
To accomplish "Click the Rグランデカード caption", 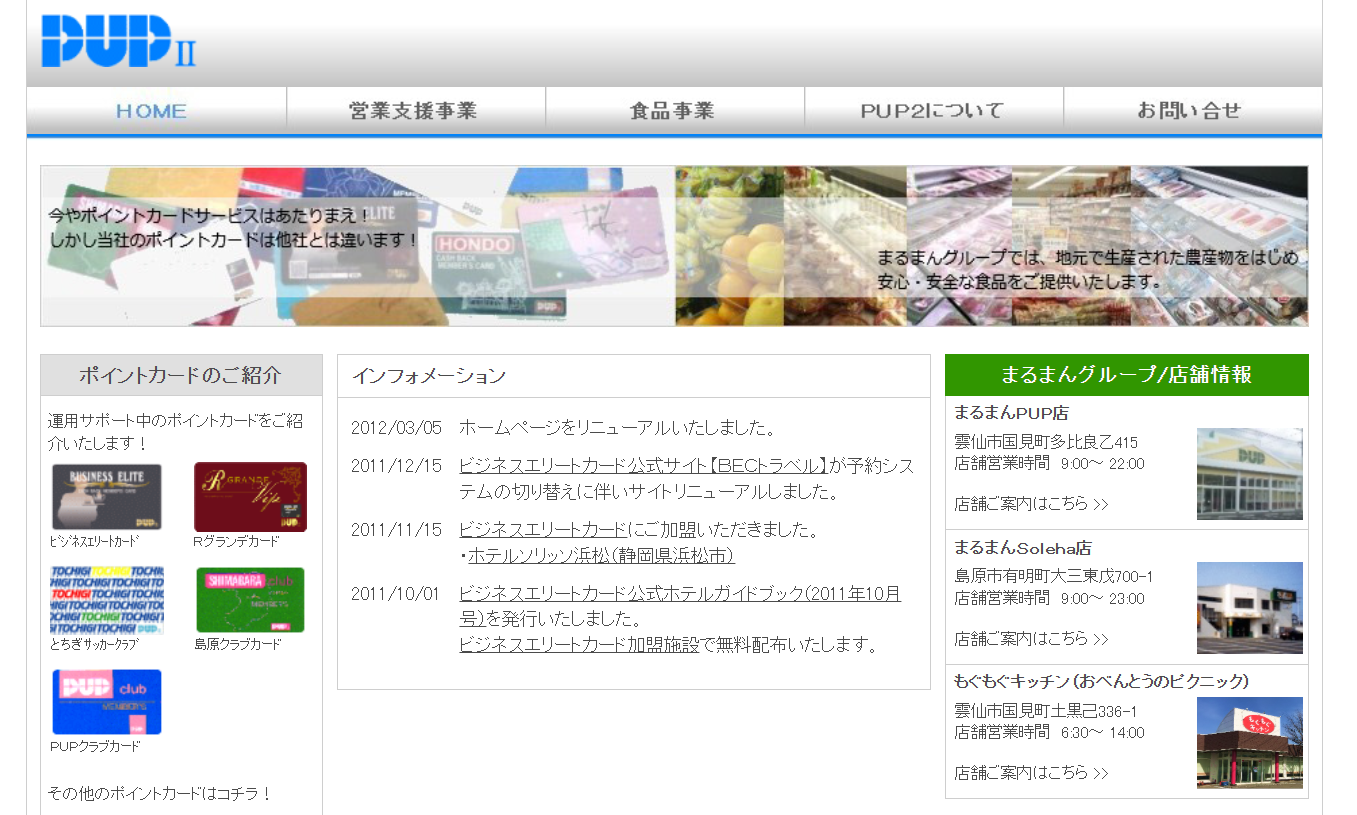I will [236, 541].
